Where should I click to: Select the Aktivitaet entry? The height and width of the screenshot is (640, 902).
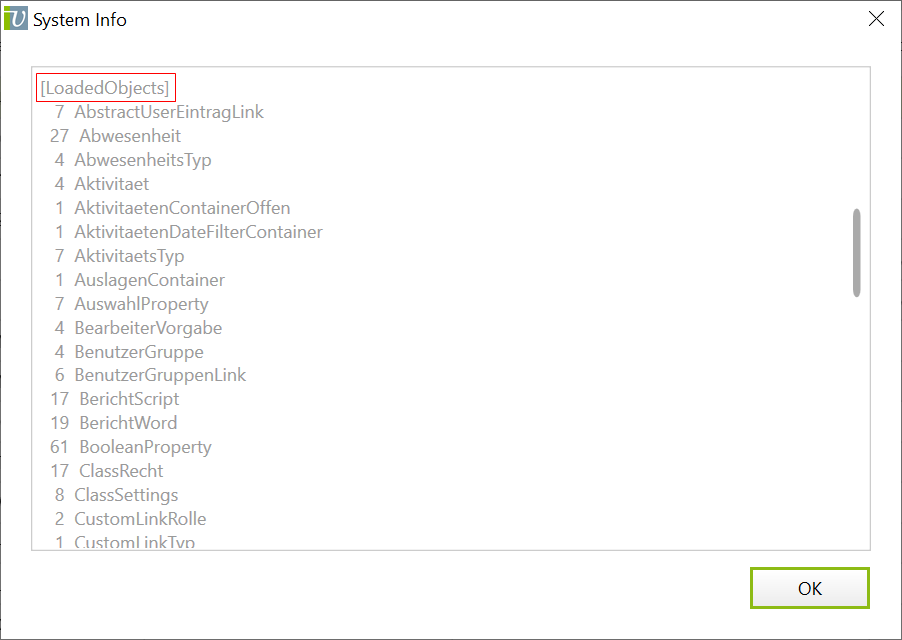[112, 184]
